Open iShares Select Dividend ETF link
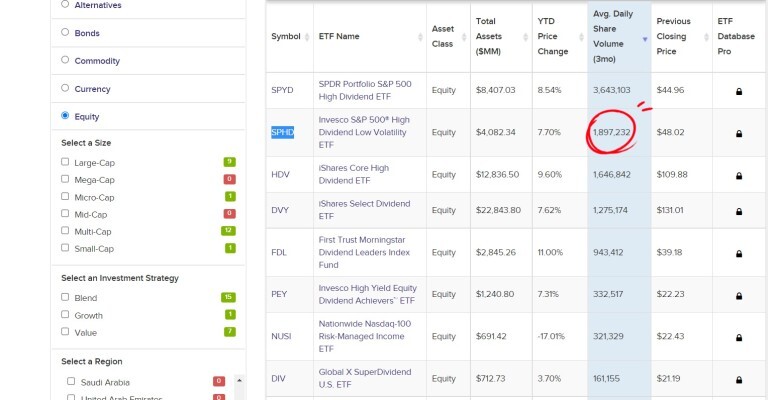 (x=364, y=210)
